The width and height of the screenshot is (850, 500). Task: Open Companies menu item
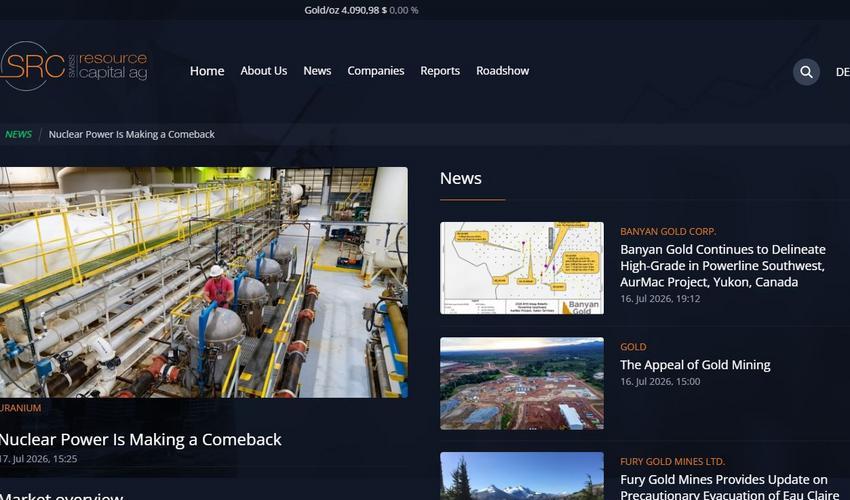click(376, 71)
